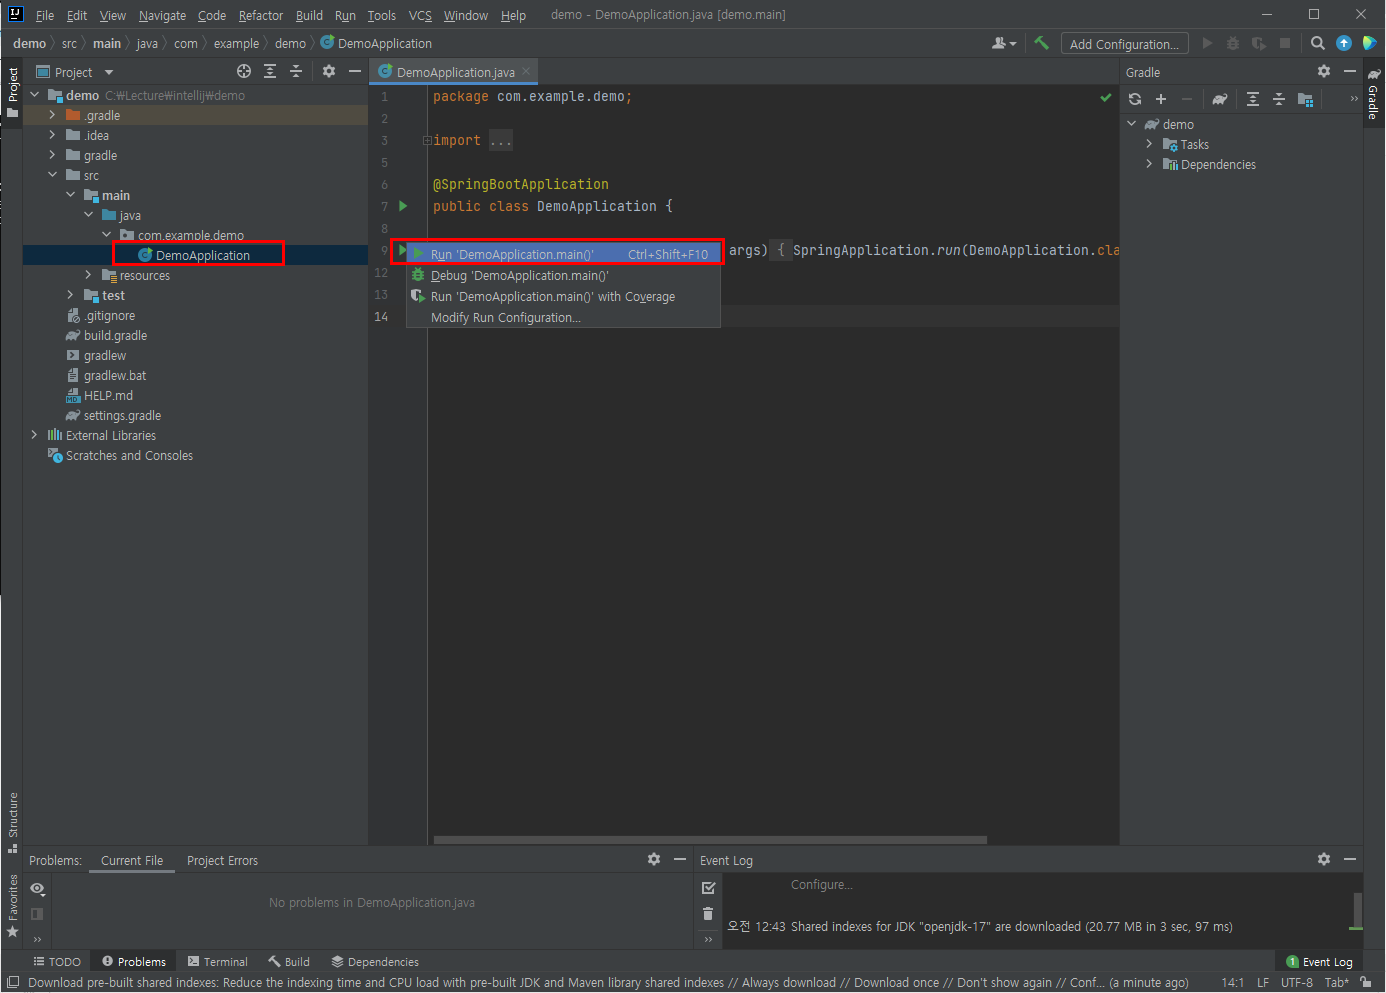Image resolution: width=1386 pixels, height=993 pixels.
Task: Choose Debug 'DemoApplication.main()' from popup
Action: 563,275
